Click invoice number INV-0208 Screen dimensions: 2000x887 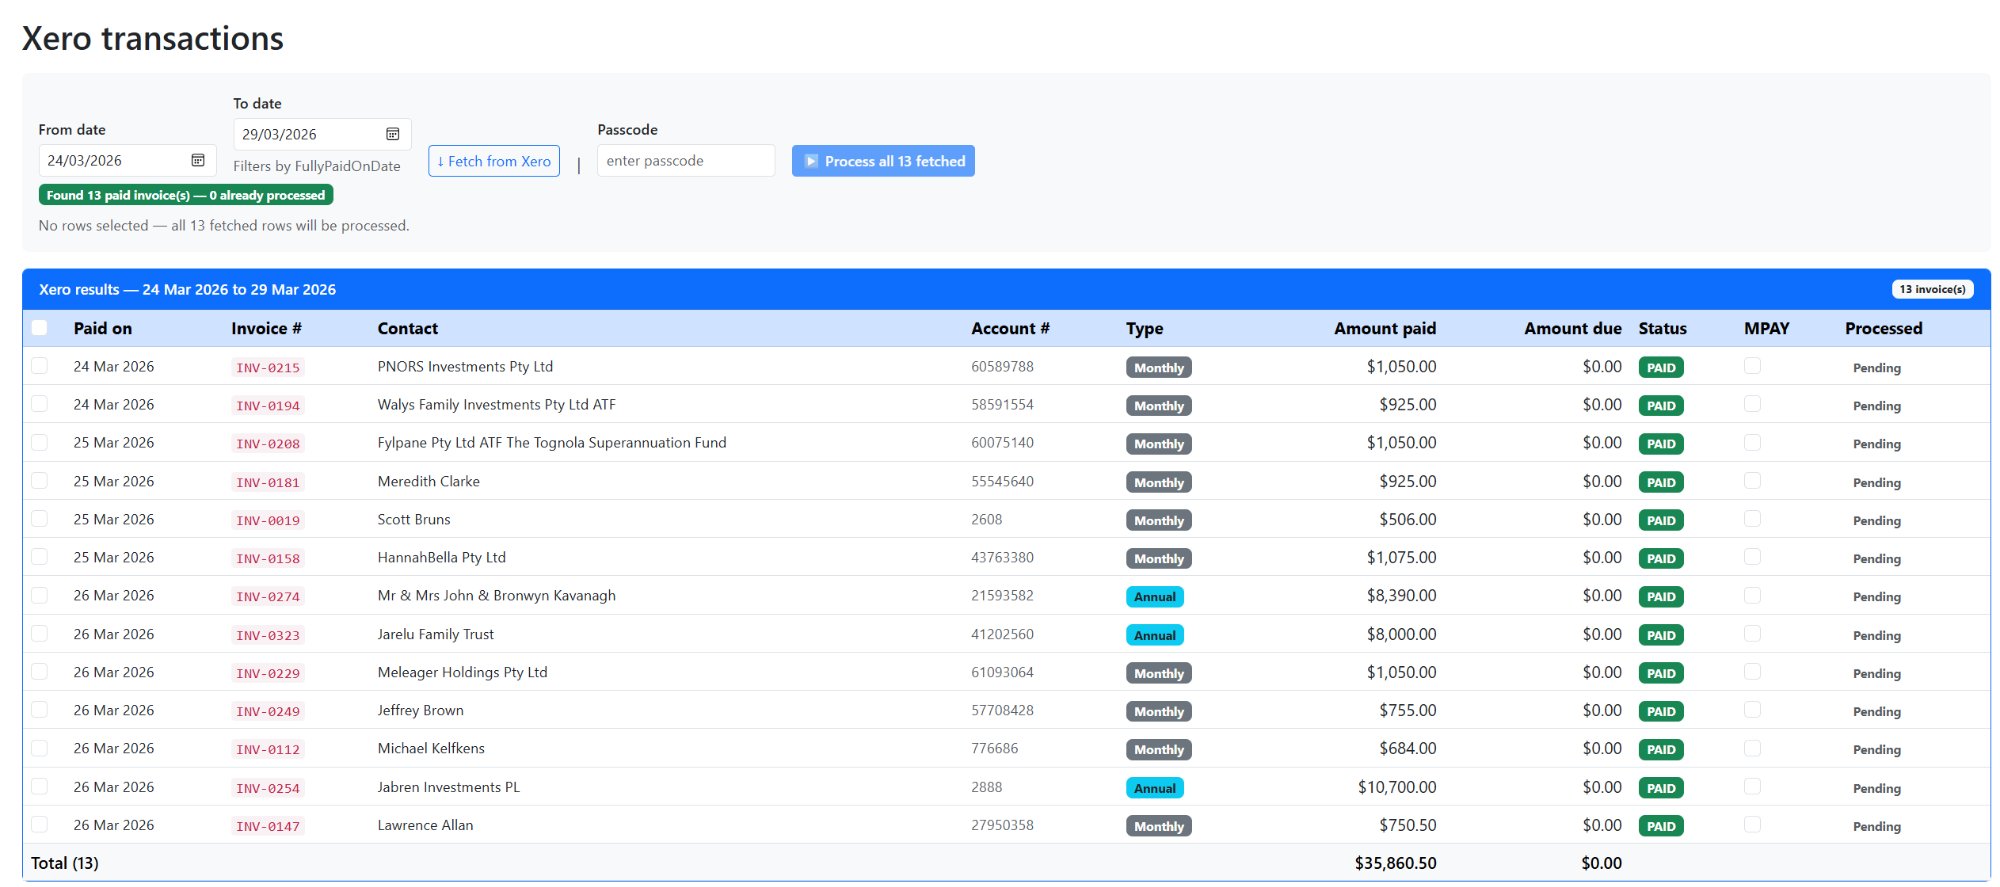pos(268,443)
